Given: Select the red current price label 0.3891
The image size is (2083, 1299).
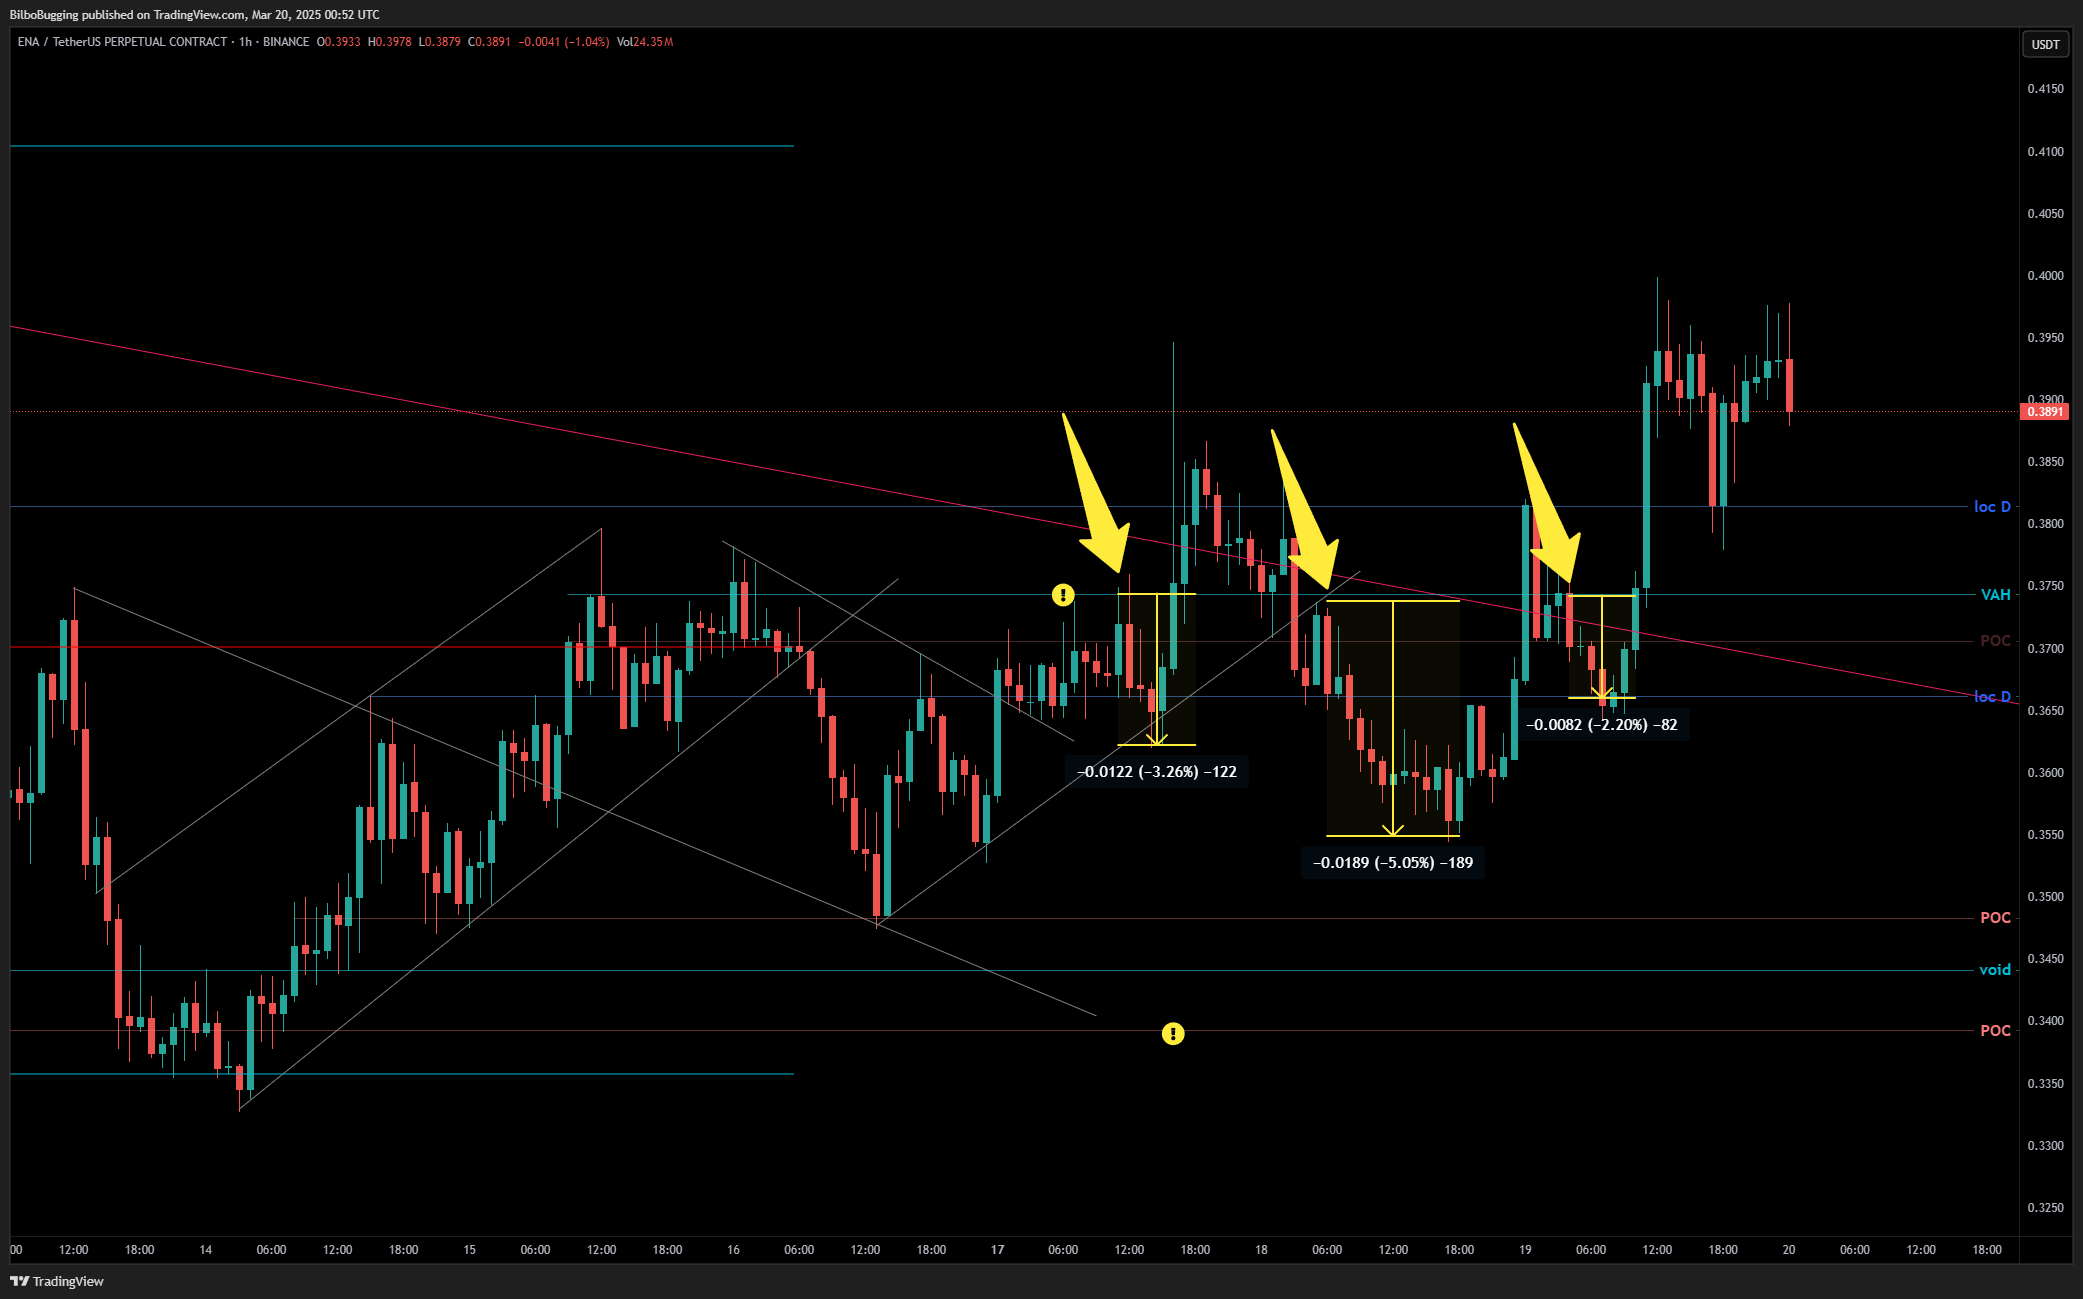Looking at the screenshot, I should coord(2045,411).
